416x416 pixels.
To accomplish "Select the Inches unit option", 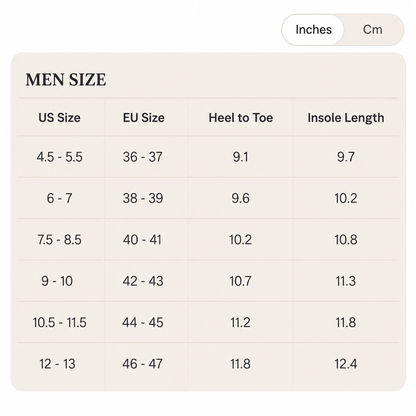I will [x=313, y=30].
